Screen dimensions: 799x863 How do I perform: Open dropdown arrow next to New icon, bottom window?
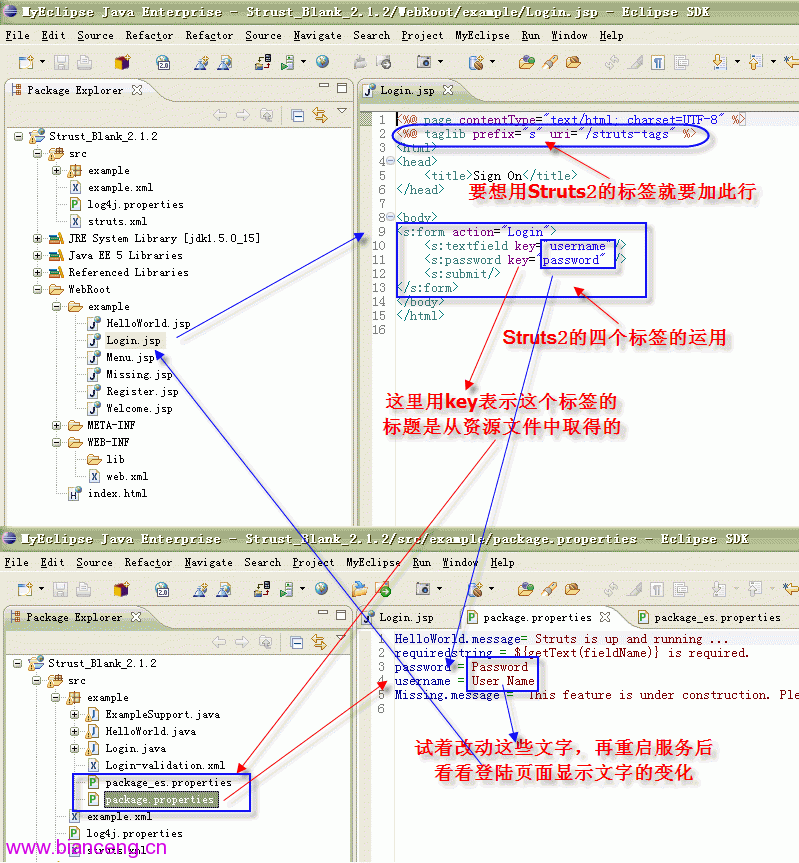41,588
